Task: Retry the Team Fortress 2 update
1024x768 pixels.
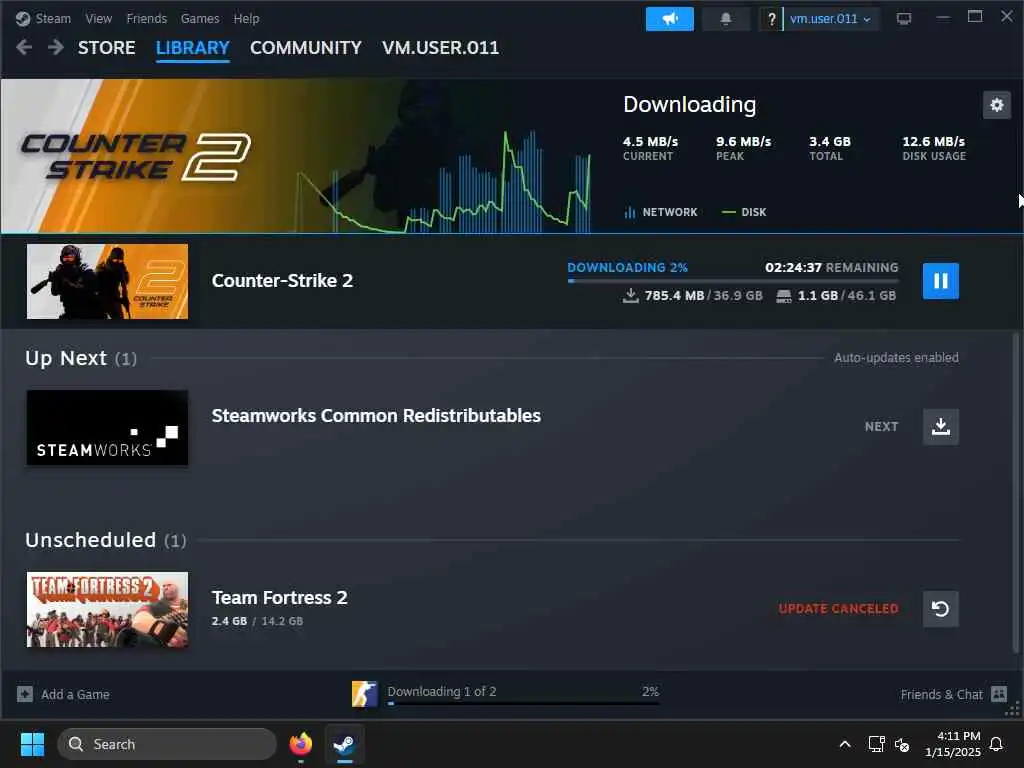Action: click(x=940, y=609)
